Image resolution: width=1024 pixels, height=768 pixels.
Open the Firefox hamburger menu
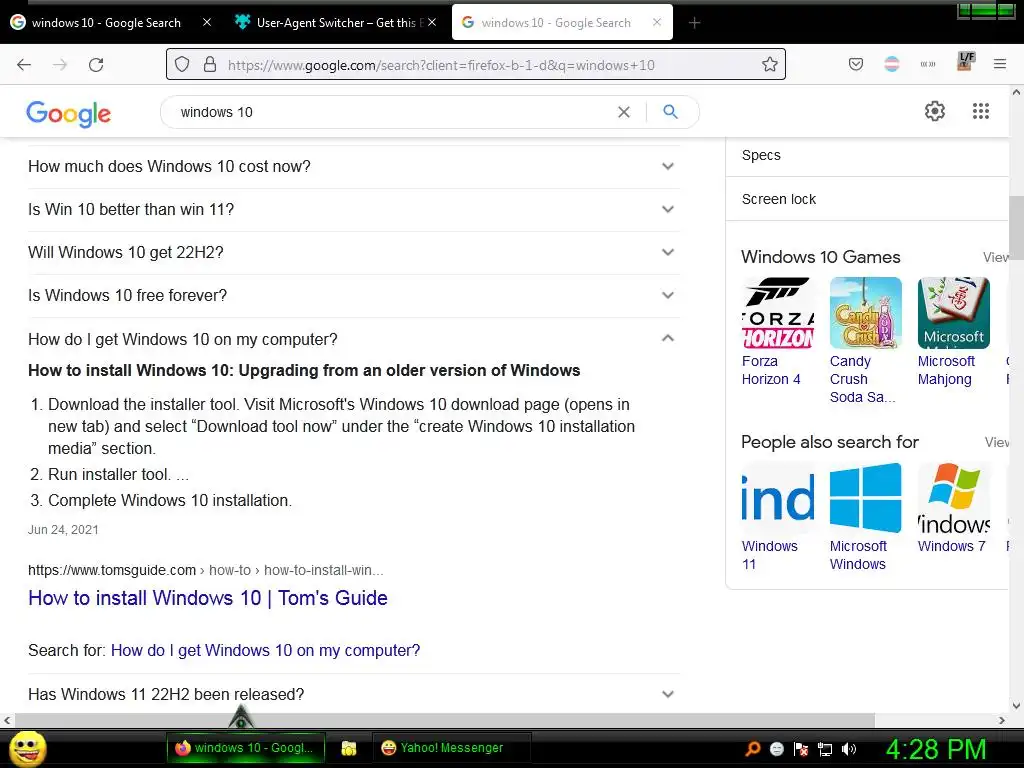[x=1000, y=64]
